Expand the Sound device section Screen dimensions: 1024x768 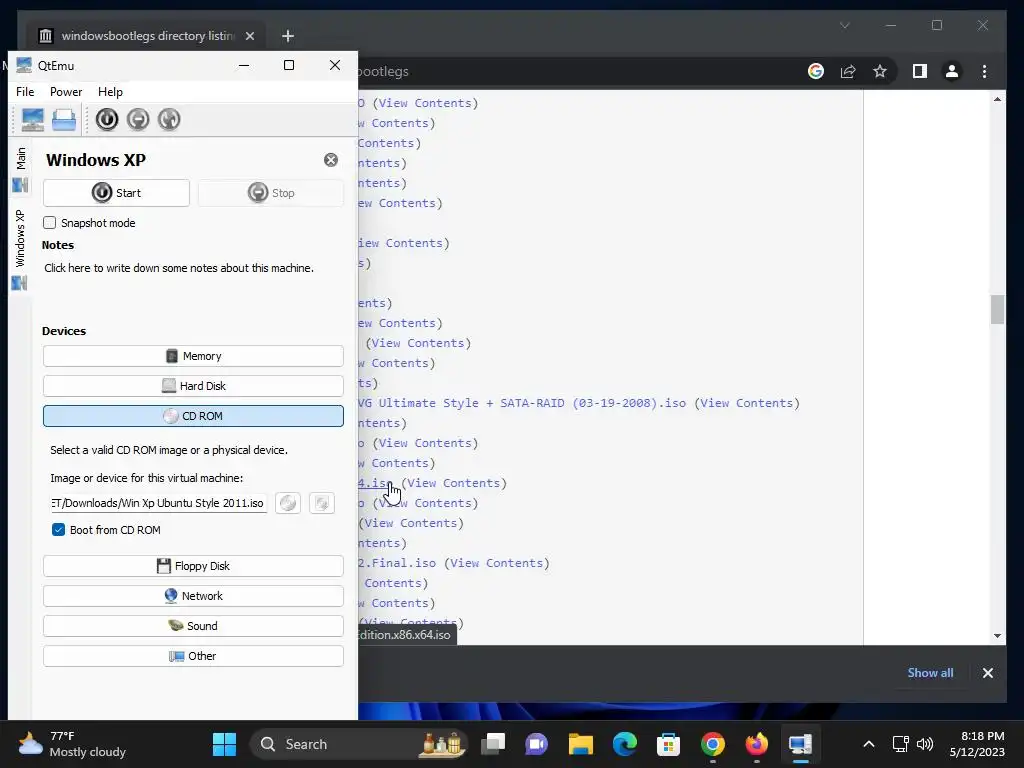point(193,626)
